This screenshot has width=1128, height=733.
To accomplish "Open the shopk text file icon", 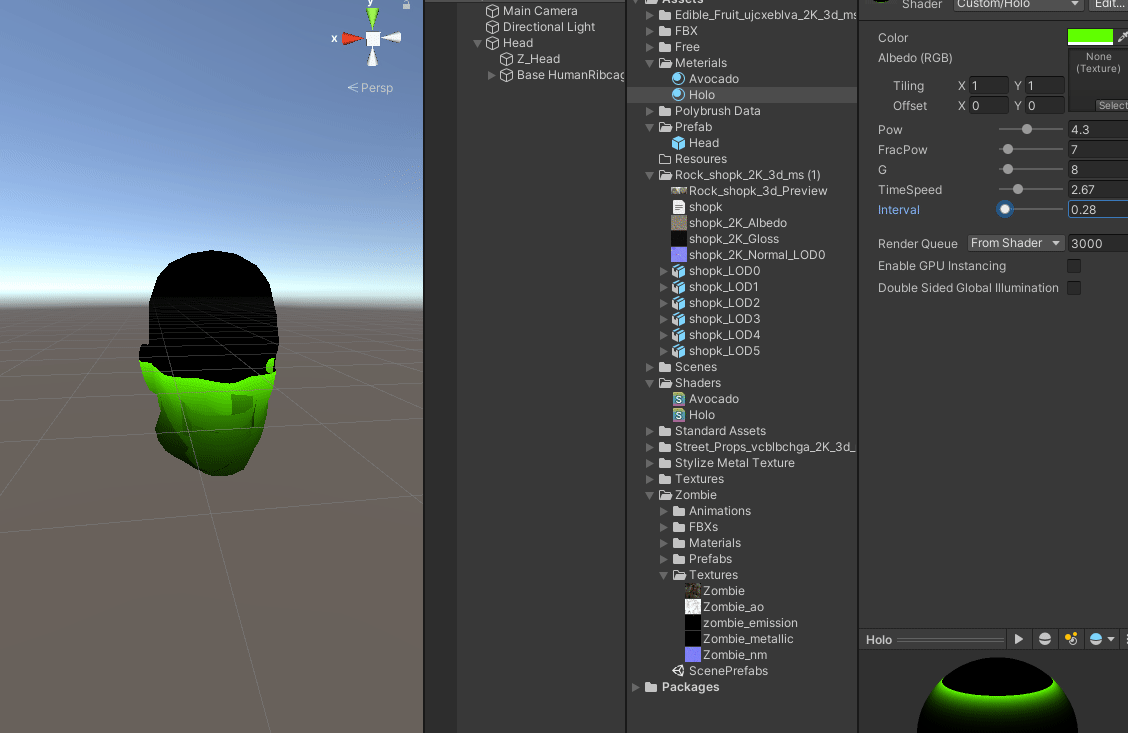I will [678, 206].
